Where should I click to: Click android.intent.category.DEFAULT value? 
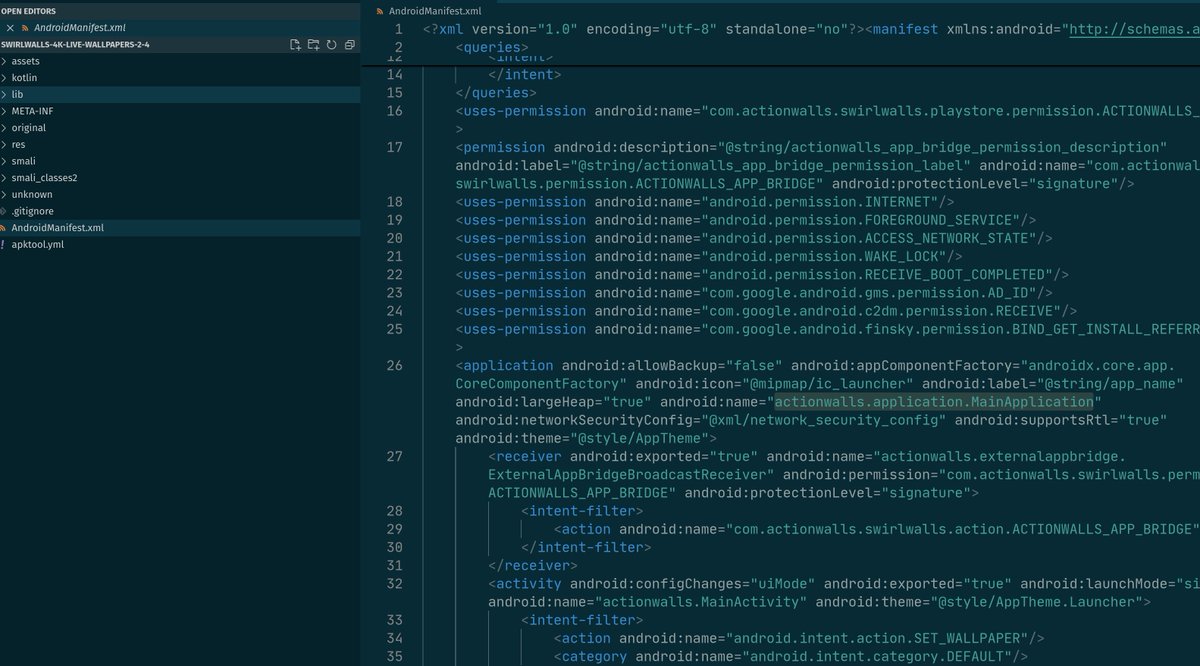876,656
